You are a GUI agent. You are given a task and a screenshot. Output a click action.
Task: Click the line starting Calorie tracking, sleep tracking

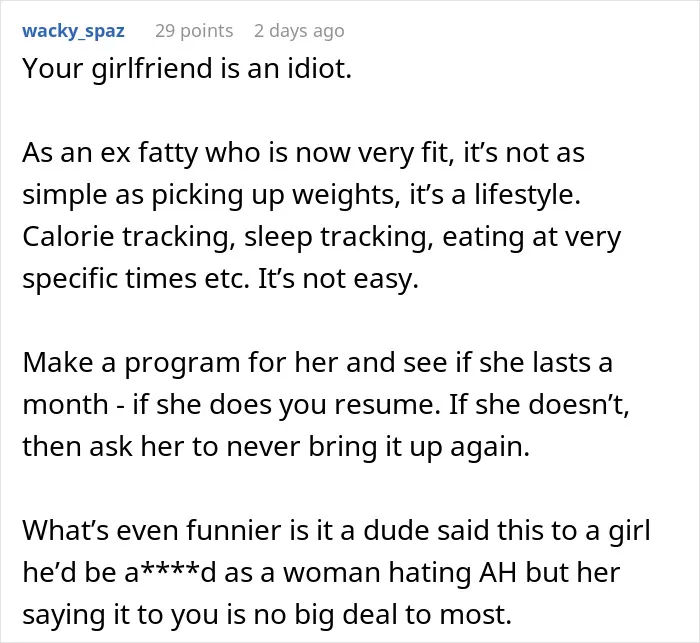[x=321, y=237]
